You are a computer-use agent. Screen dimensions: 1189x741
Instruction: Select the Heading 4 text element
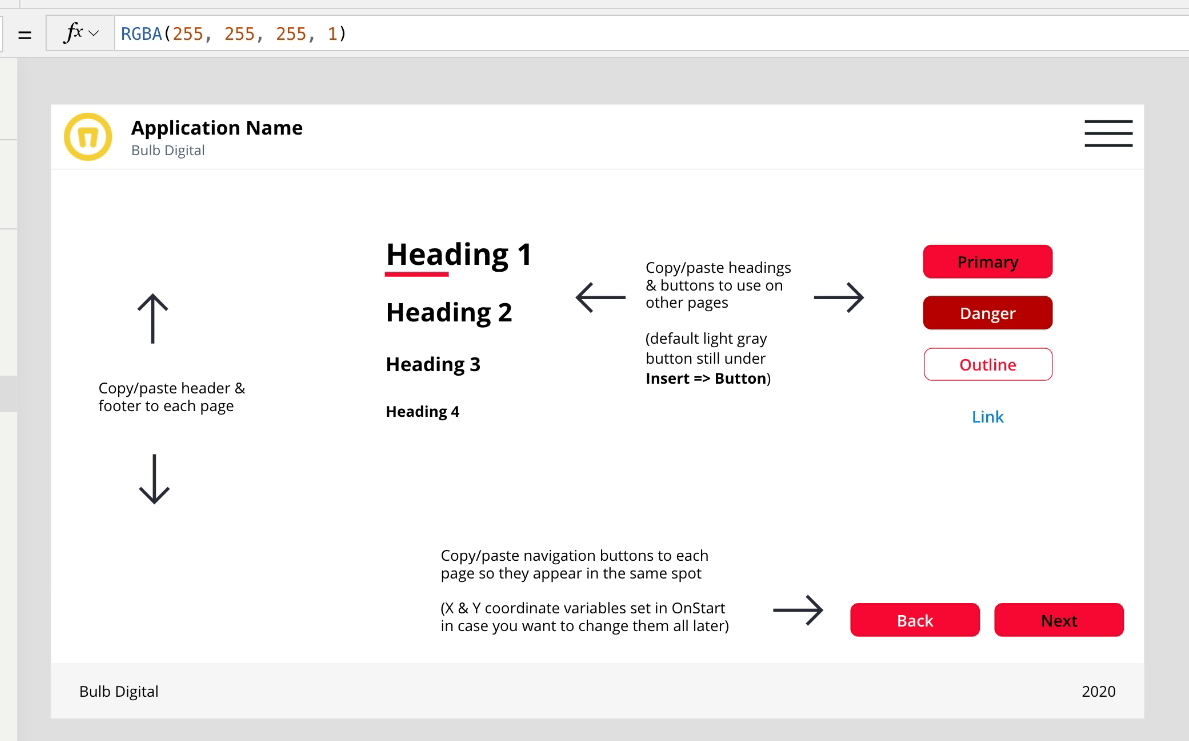[x=422, y=411]
